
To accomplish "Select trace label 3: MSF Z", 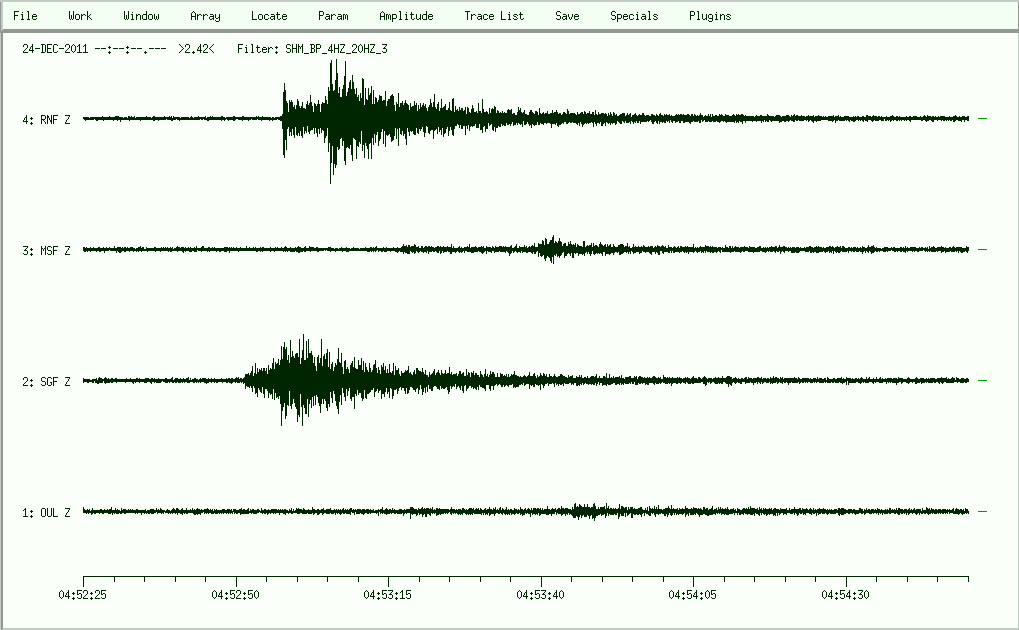I will [x=46, y=251].
